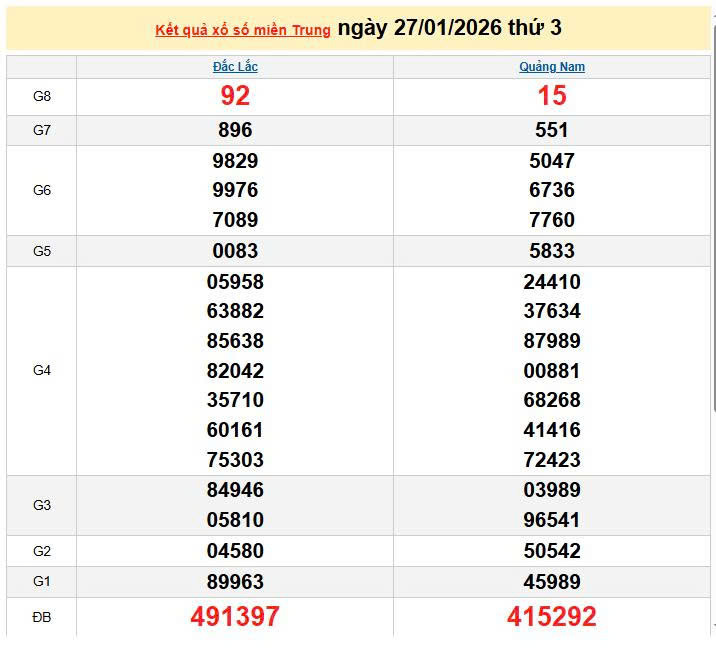Select Quảng Nam G7 result 551
This screenshot has width=716, height=652.
coord(552,130)
